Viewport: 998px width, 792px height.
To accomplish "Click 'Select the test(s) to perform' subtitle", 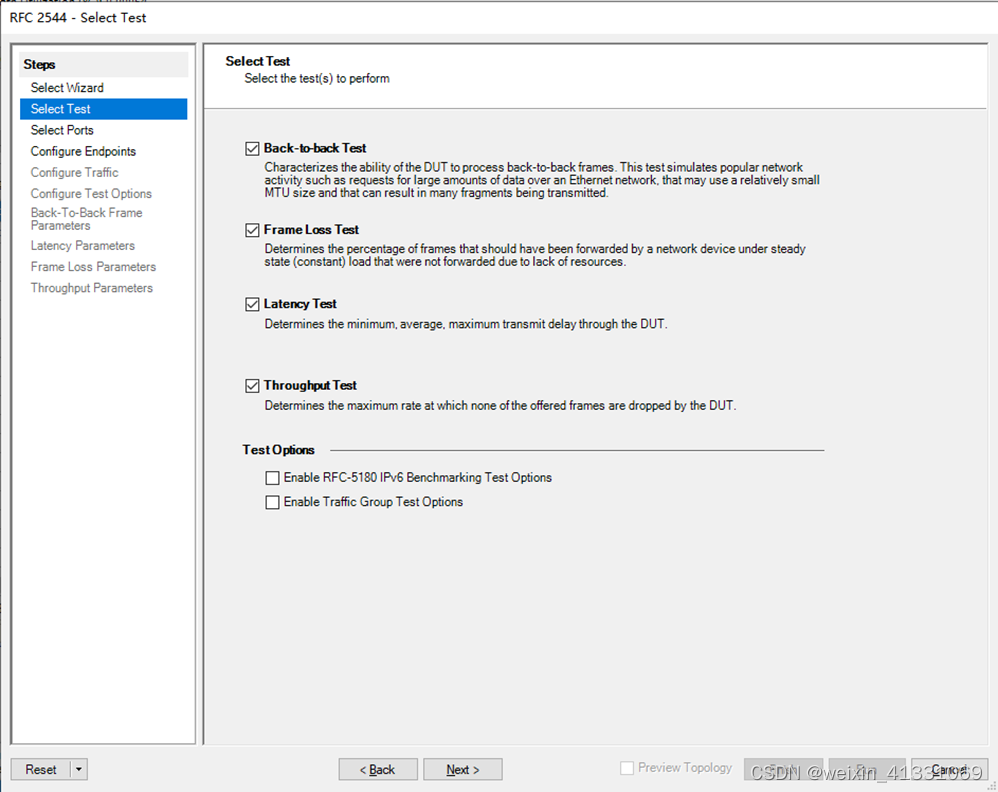I will click(x=317, y=78).
